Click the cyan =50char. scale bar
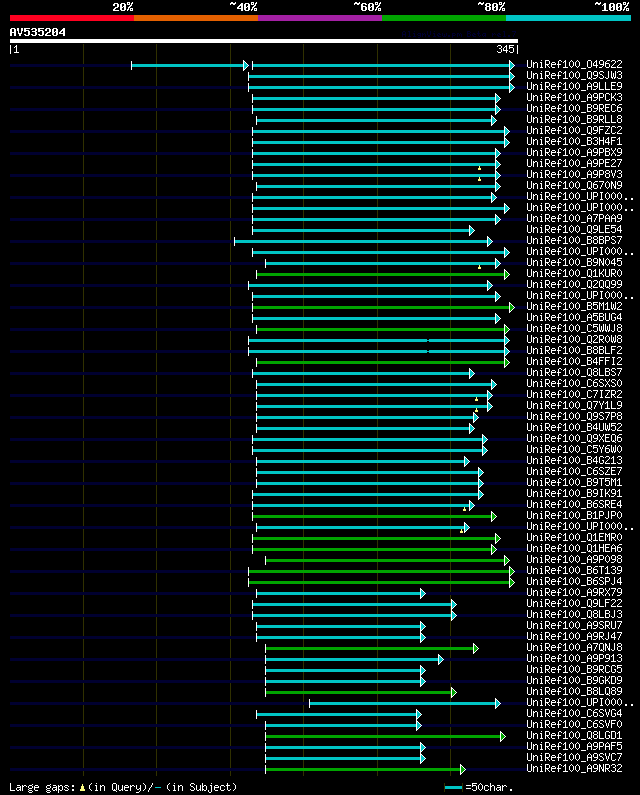This screenshot has width=640, height=795. 453,787
